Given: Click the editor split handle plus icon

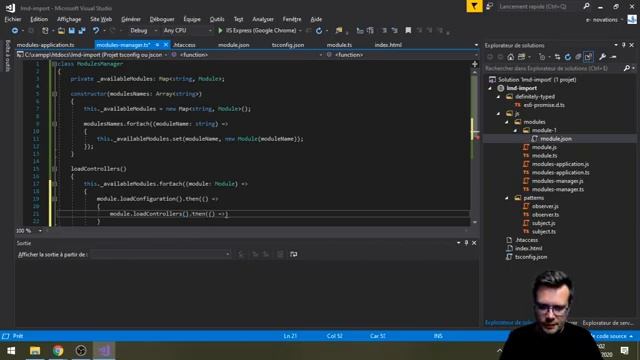Looking at the screenshot, I should coord(475,64).
